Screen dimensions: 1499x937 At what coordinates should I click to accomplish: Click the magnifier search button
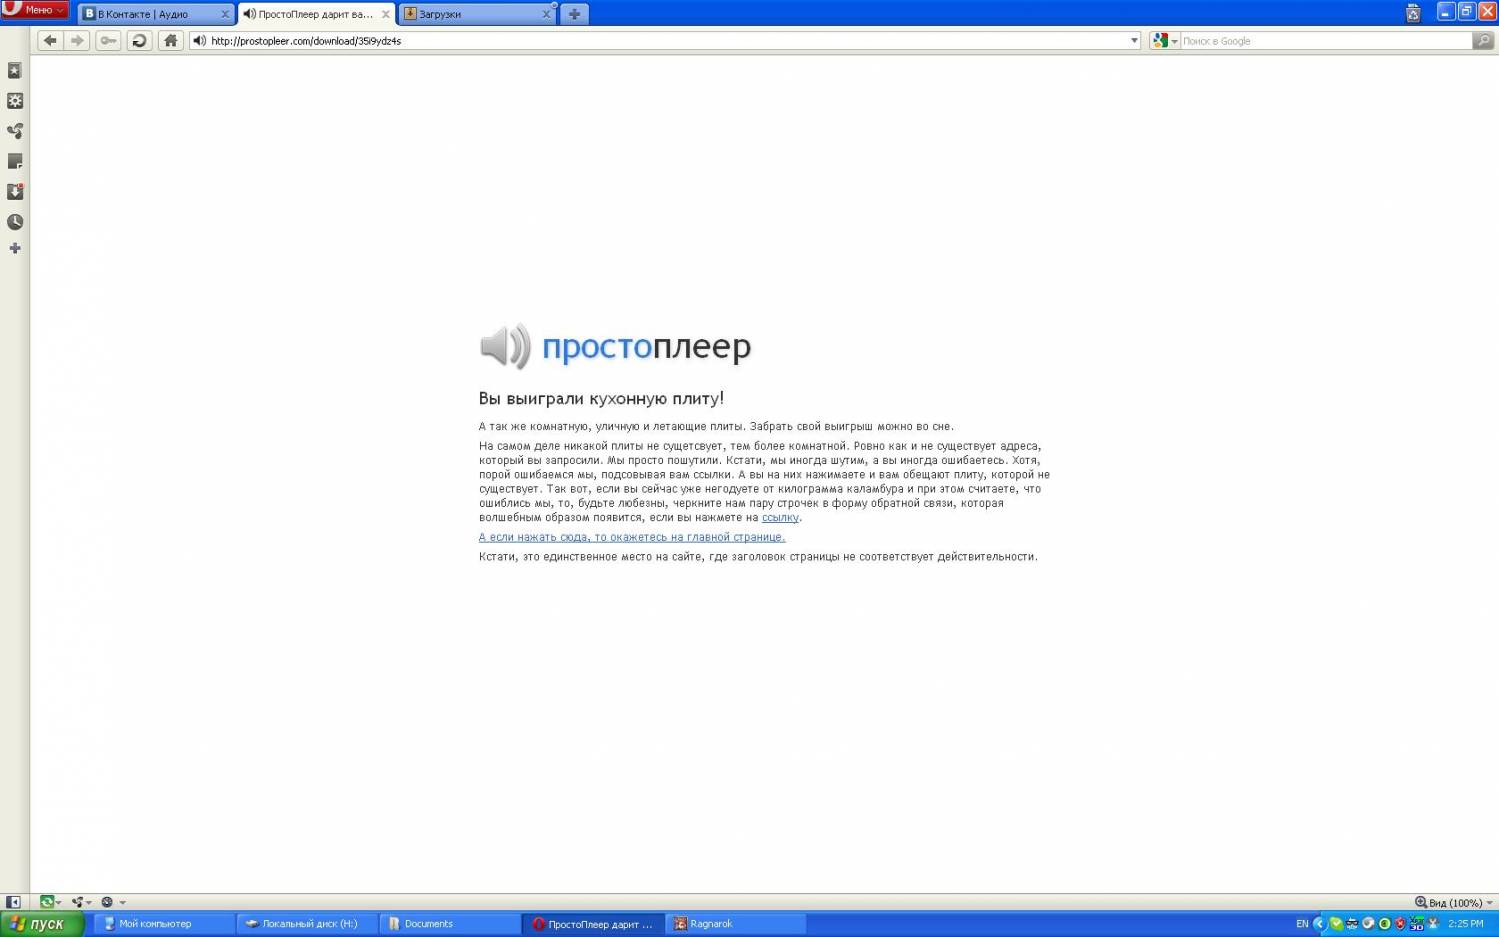(1483, 41)
